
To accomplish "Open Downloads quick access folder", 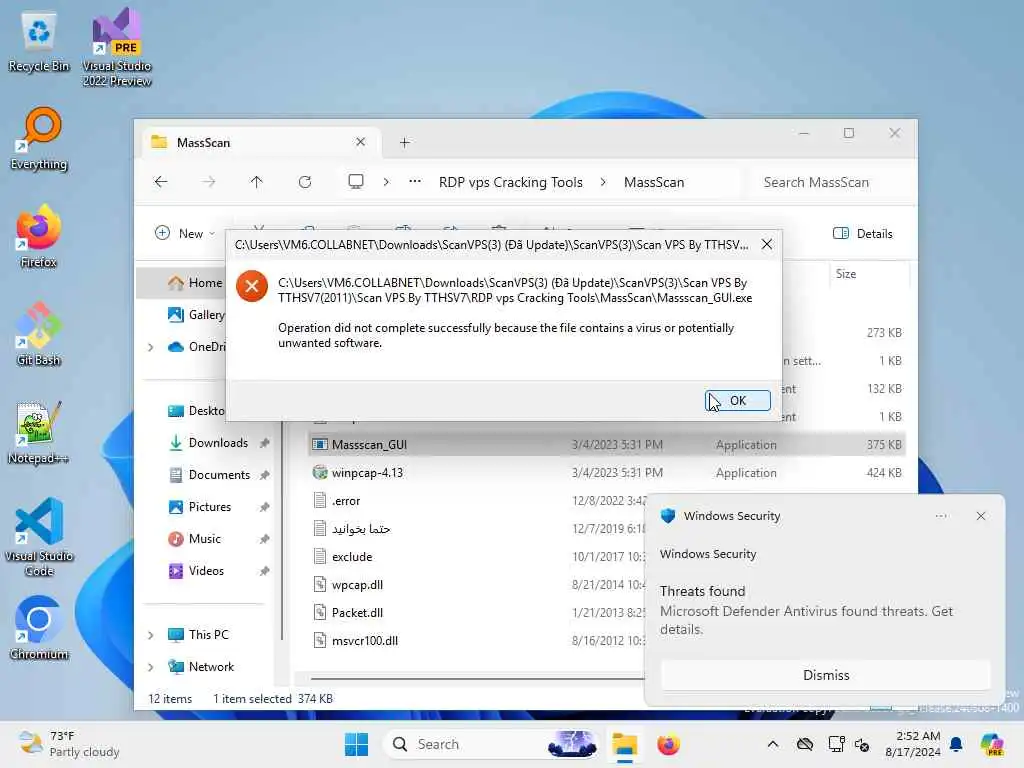I will [x=217, y=443].
